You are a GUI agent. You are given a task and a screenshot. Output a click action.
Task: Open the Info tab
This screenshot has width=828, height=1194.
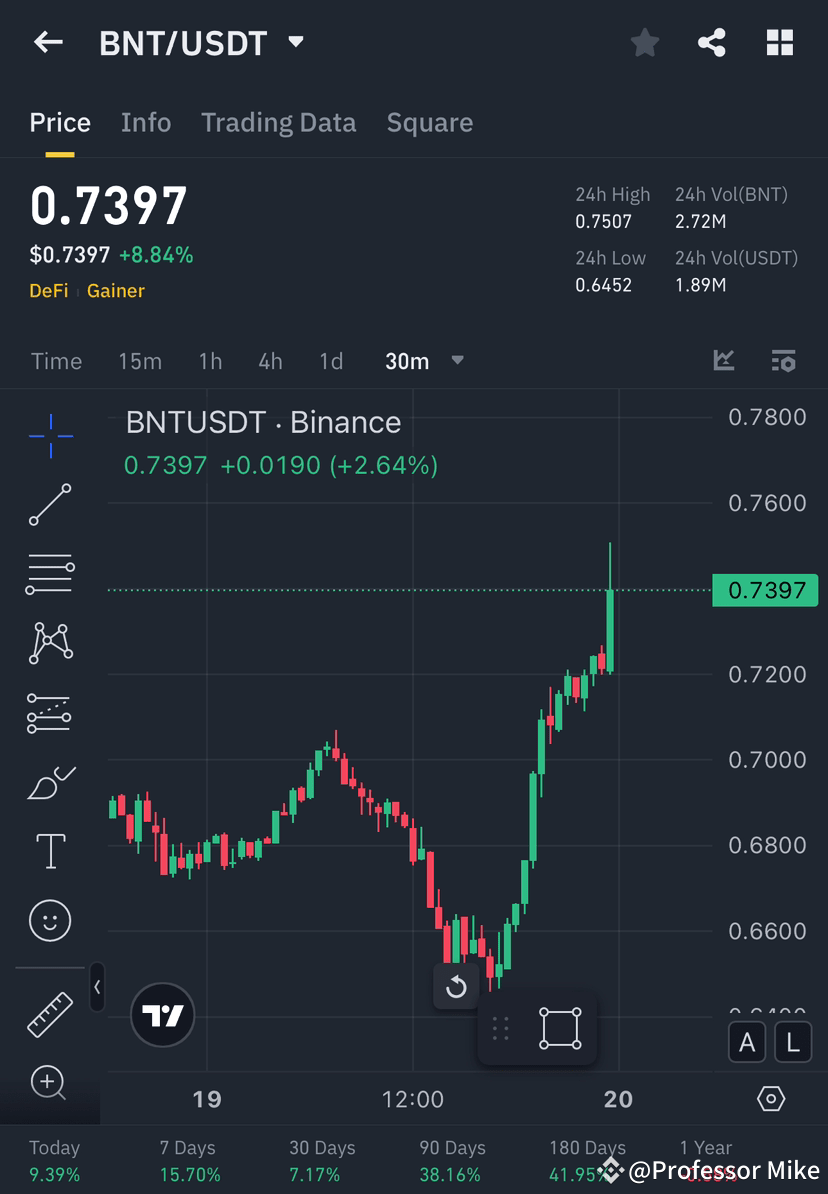coord(146,122)
